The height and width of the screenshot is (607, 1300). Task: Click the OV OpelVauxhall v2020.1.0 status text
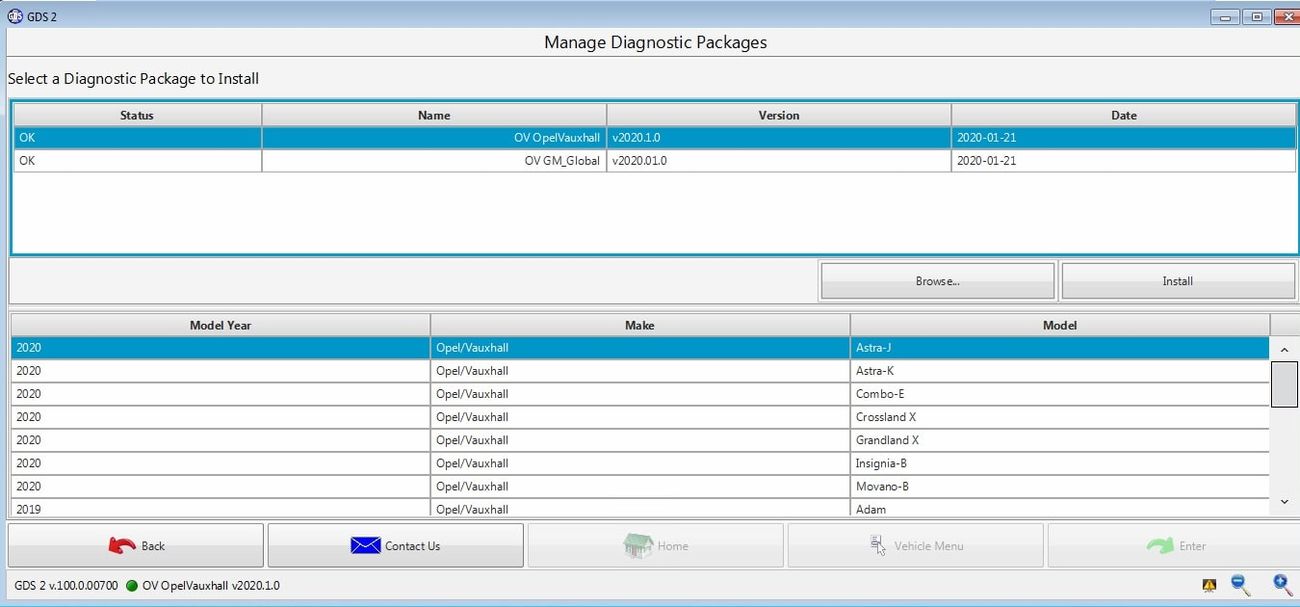click(211, 585)
